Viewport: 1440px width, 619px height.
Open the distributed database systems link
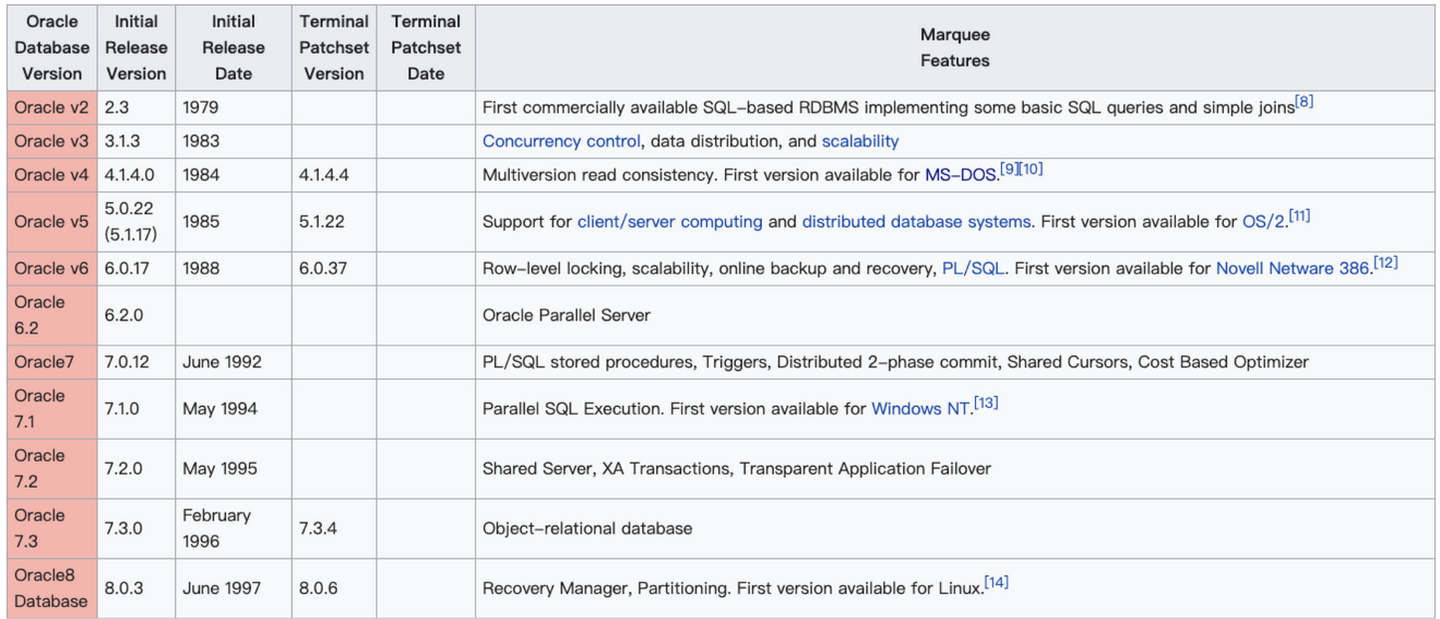tap(916, 222)
